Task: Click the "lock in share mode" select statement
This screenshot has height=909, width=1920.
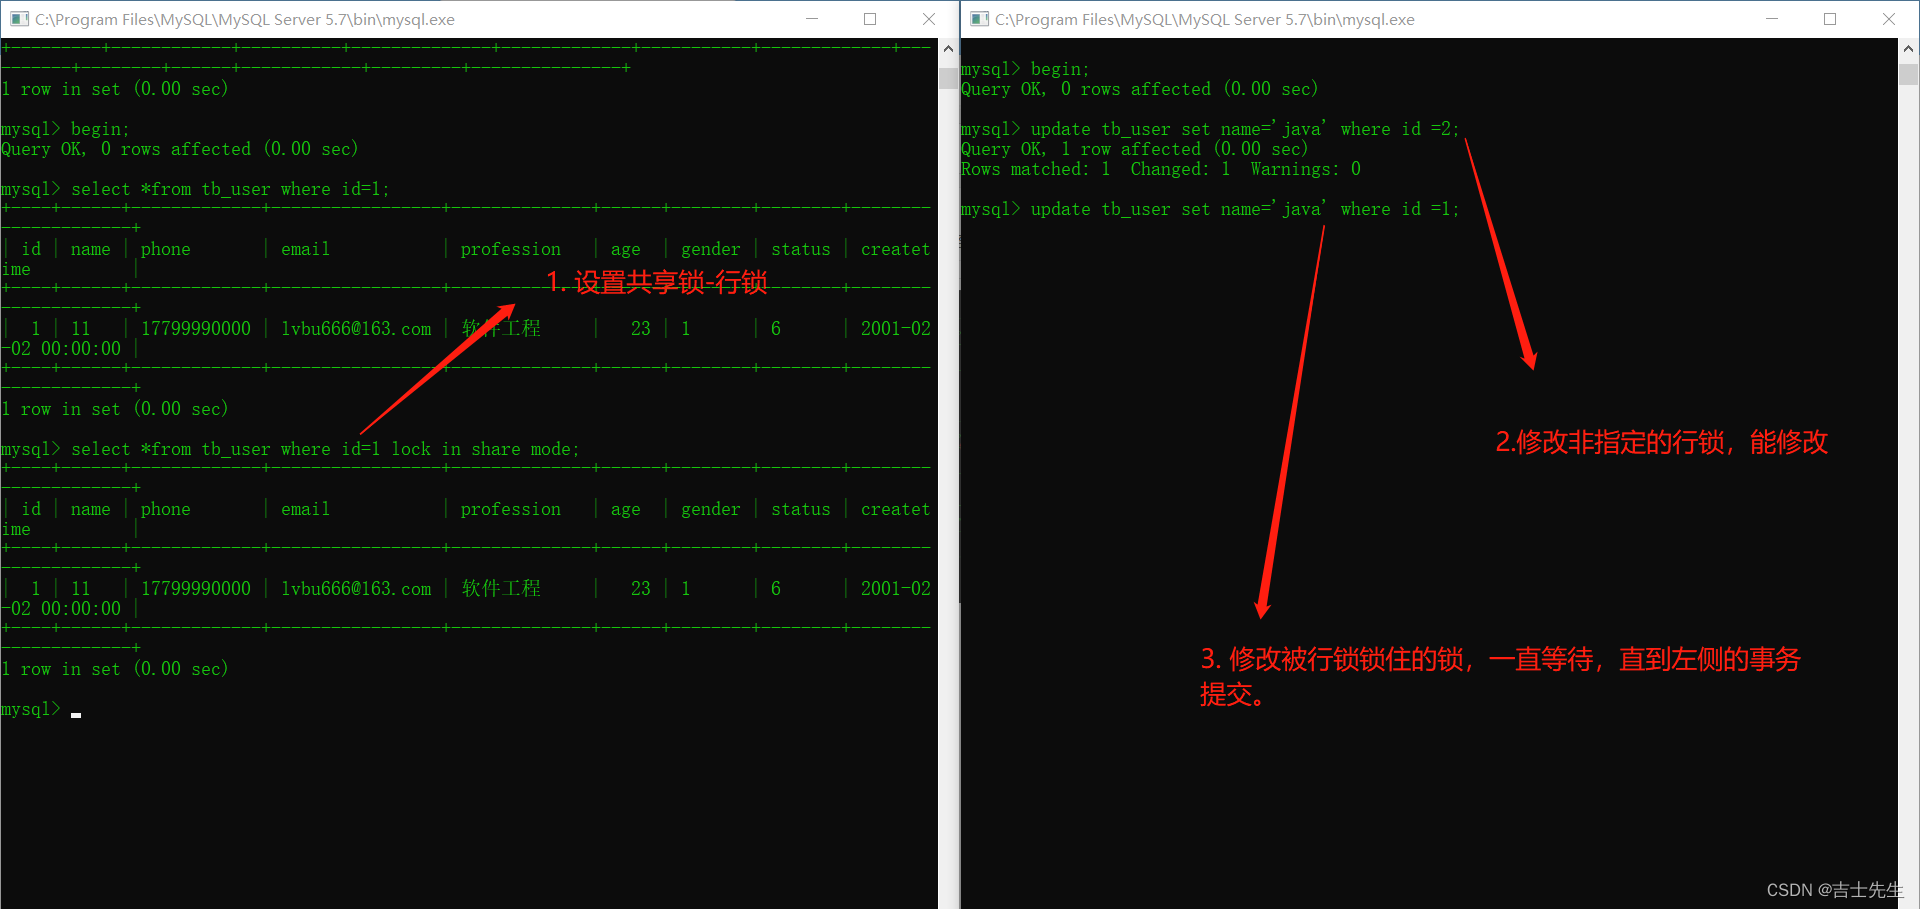Action: tap(325, 449)
